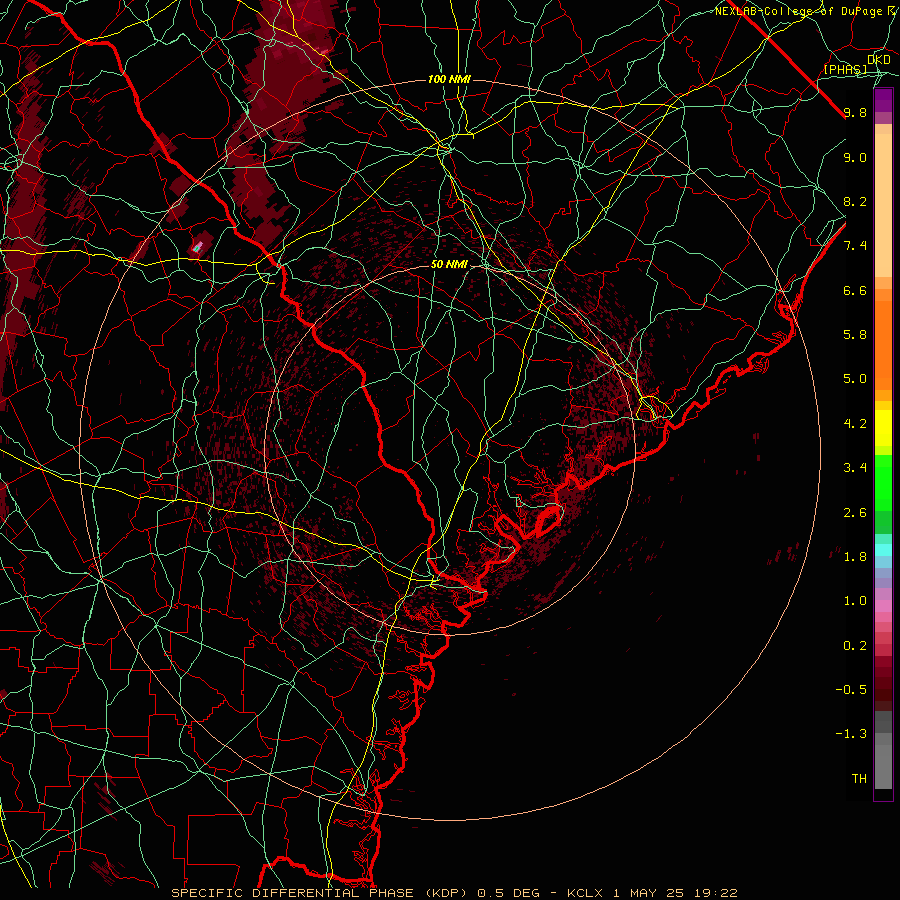Click the 5.0 value on the color scale
This screenshot has height=900, width=900.
pos(855,379)
